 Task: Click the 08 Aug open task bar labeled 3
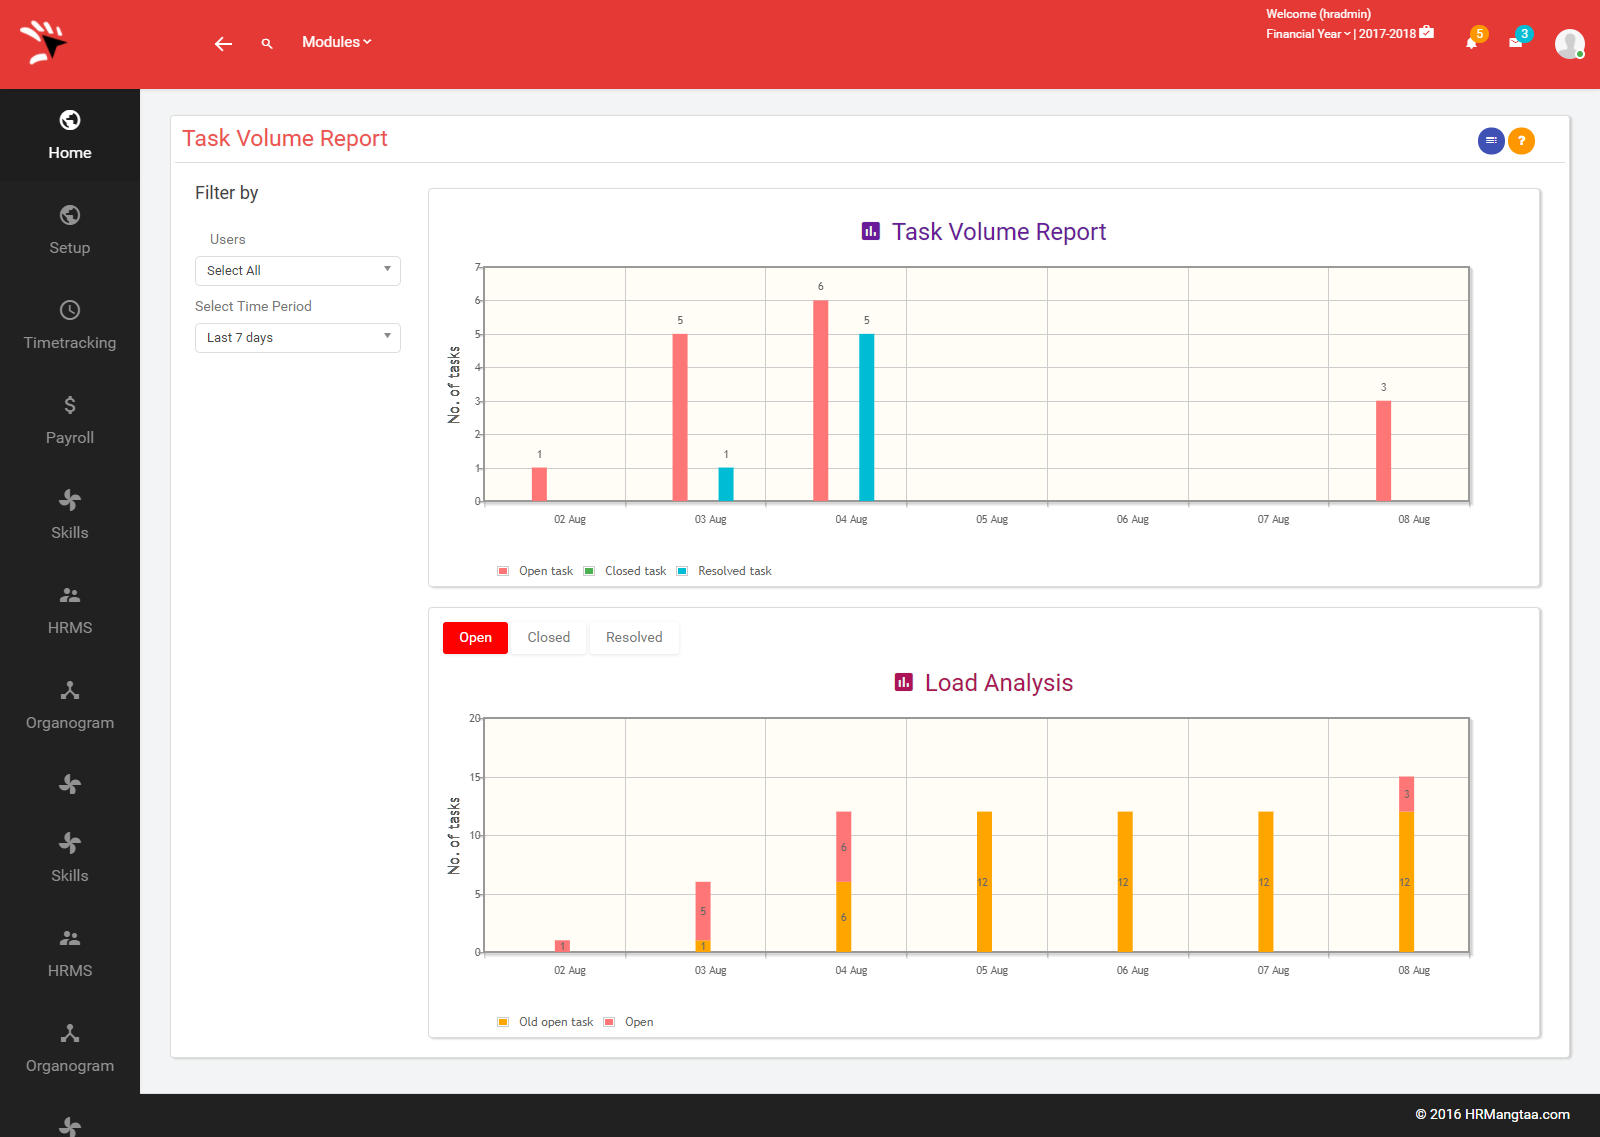1384,451
